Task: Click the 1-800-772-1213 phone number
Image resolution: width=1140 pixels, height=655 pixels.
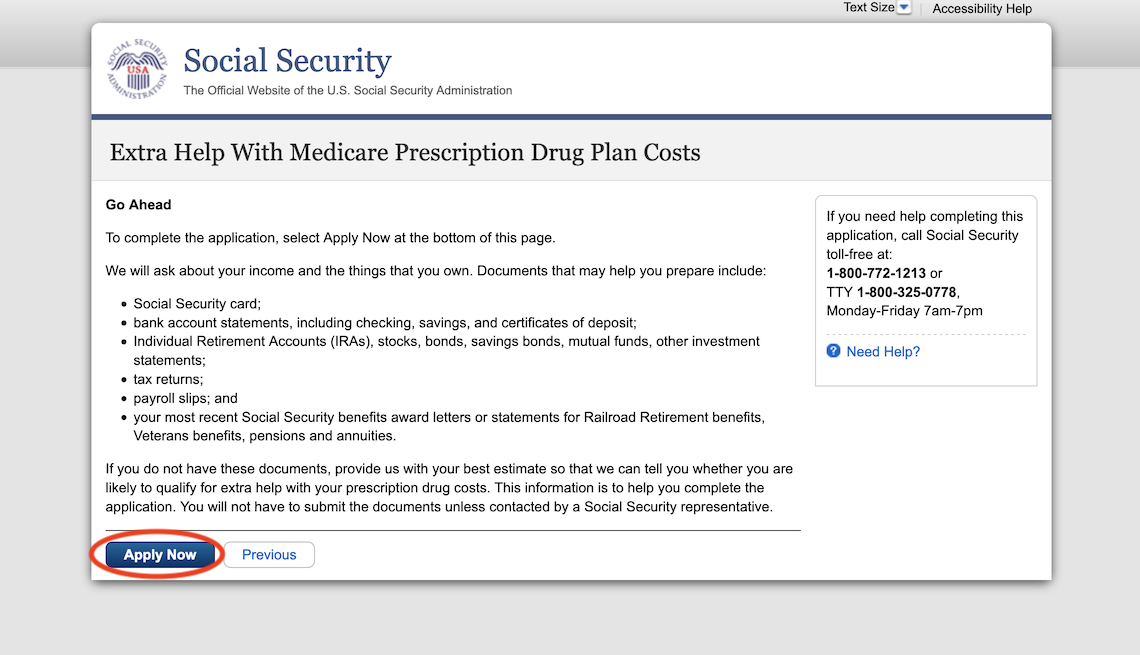Action: coord(876,272)
